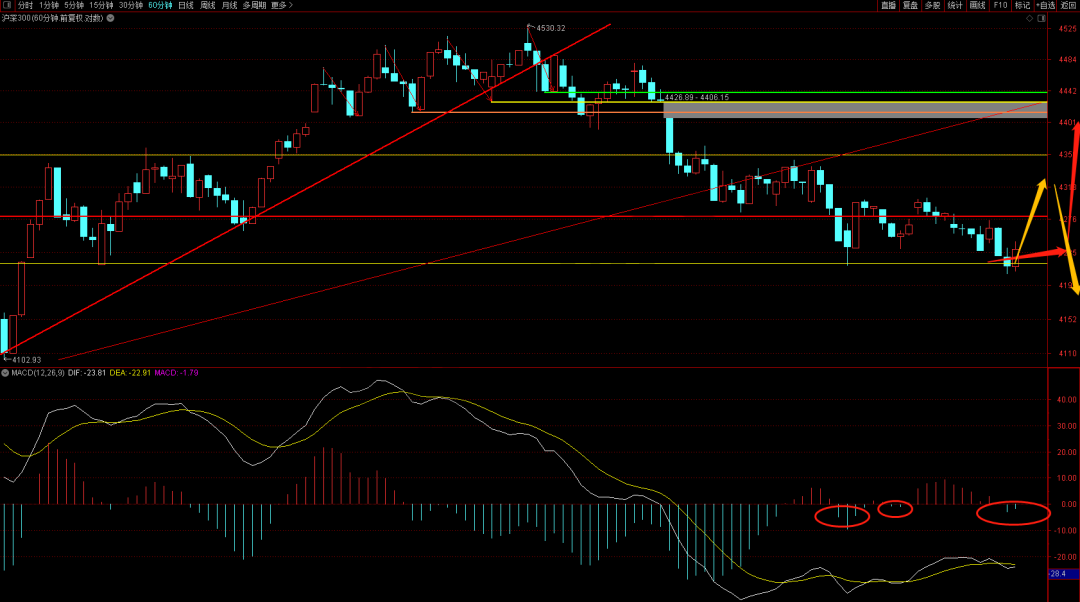Add to watchlist with +自选
The width and height of the screenshot is (1080, 602).
click(1046, 5)
